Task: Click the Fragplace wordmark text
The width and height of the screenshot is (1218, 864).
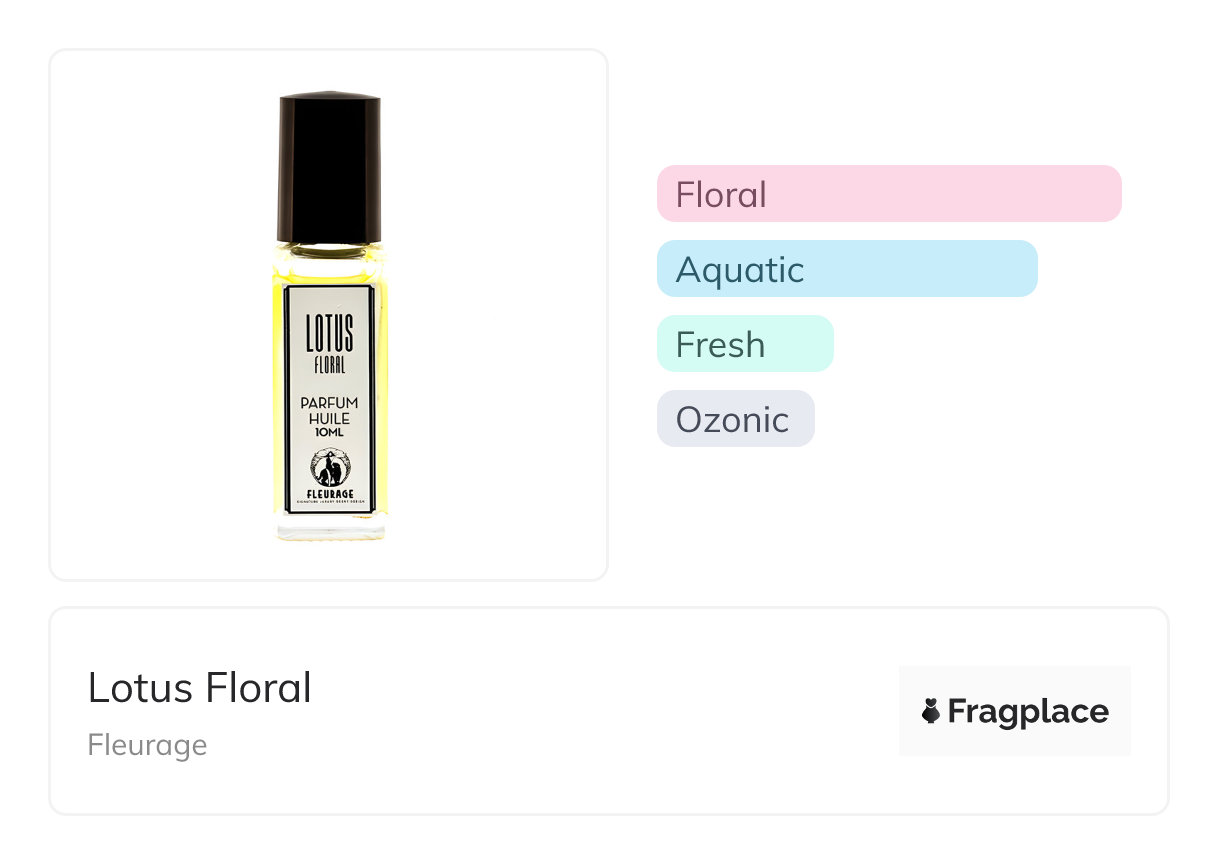Action: 1027,711
